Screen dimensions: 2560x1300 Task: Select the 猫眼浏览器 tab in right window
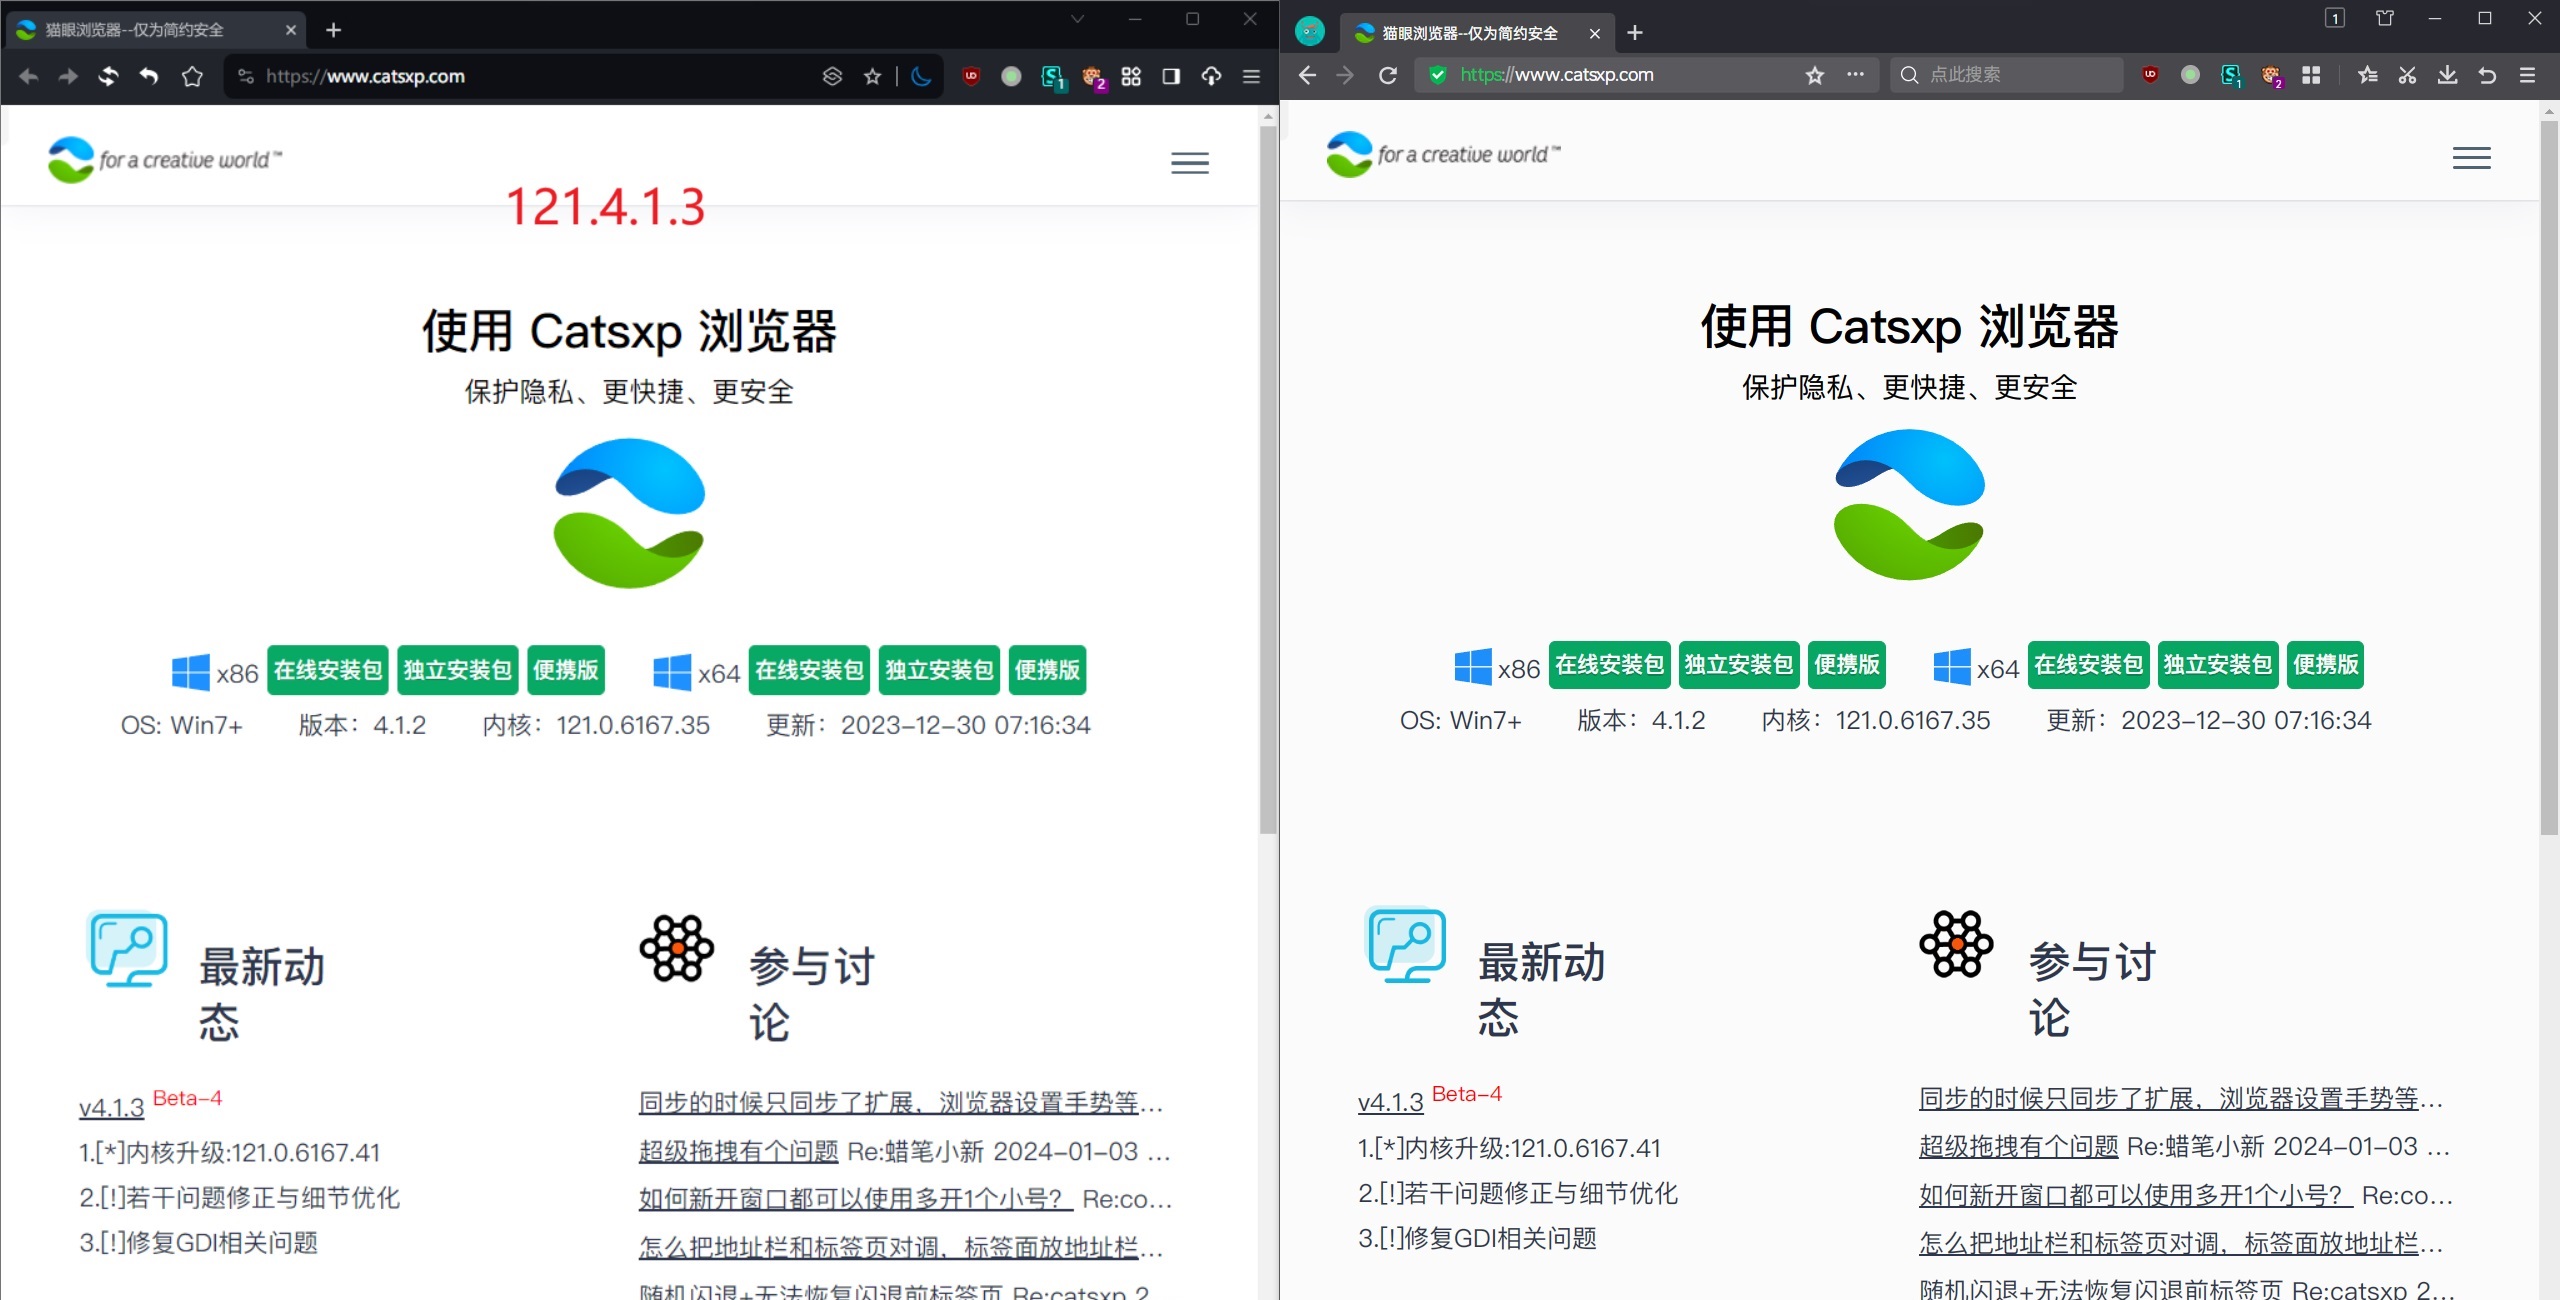1475,33
